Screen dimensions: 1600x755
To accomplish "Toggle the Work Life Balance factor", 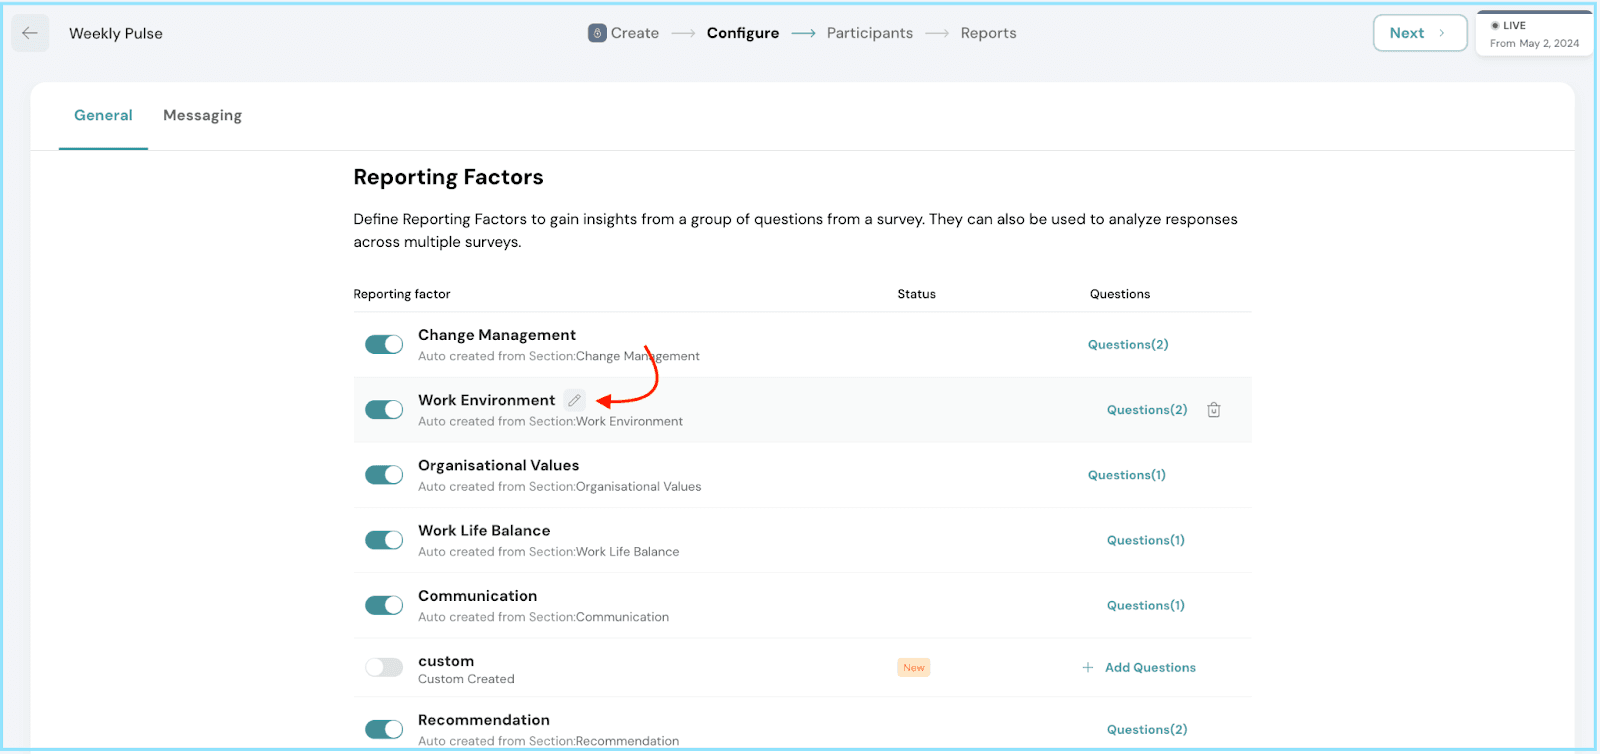I will click(x=384, y=540).
